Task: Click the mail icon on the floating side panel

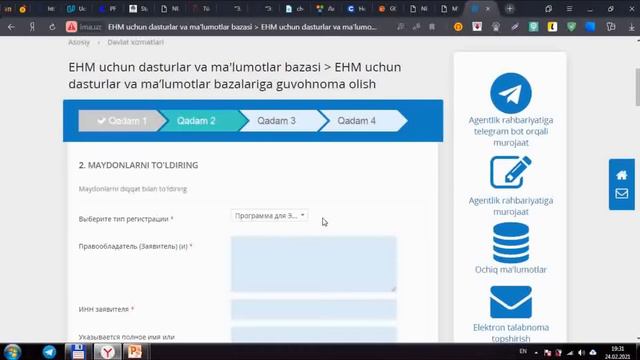Action: 622,193
